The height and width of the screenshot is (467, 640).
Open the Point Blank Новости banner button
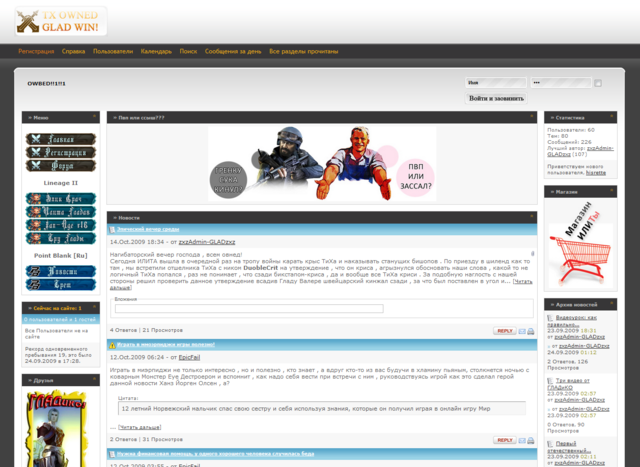(61, 271)
